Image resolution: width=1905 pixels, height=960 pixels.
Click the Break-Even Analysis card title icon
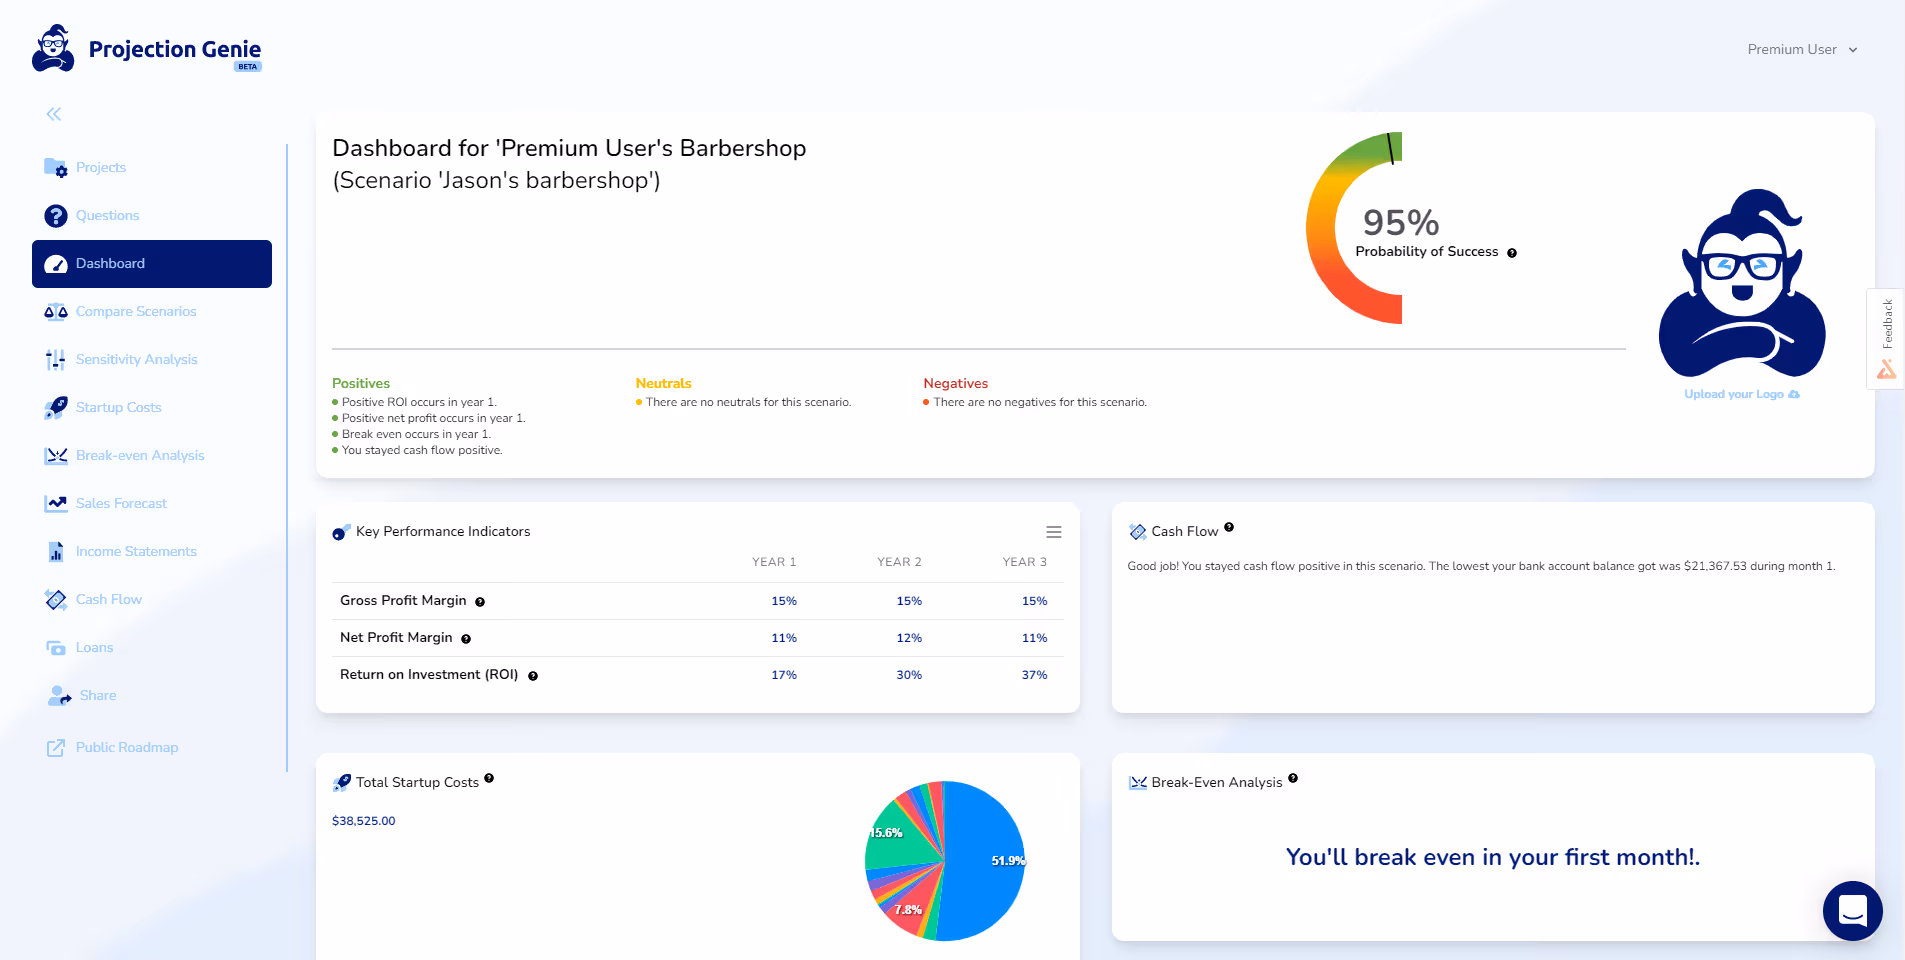(x=1138, y=783)
